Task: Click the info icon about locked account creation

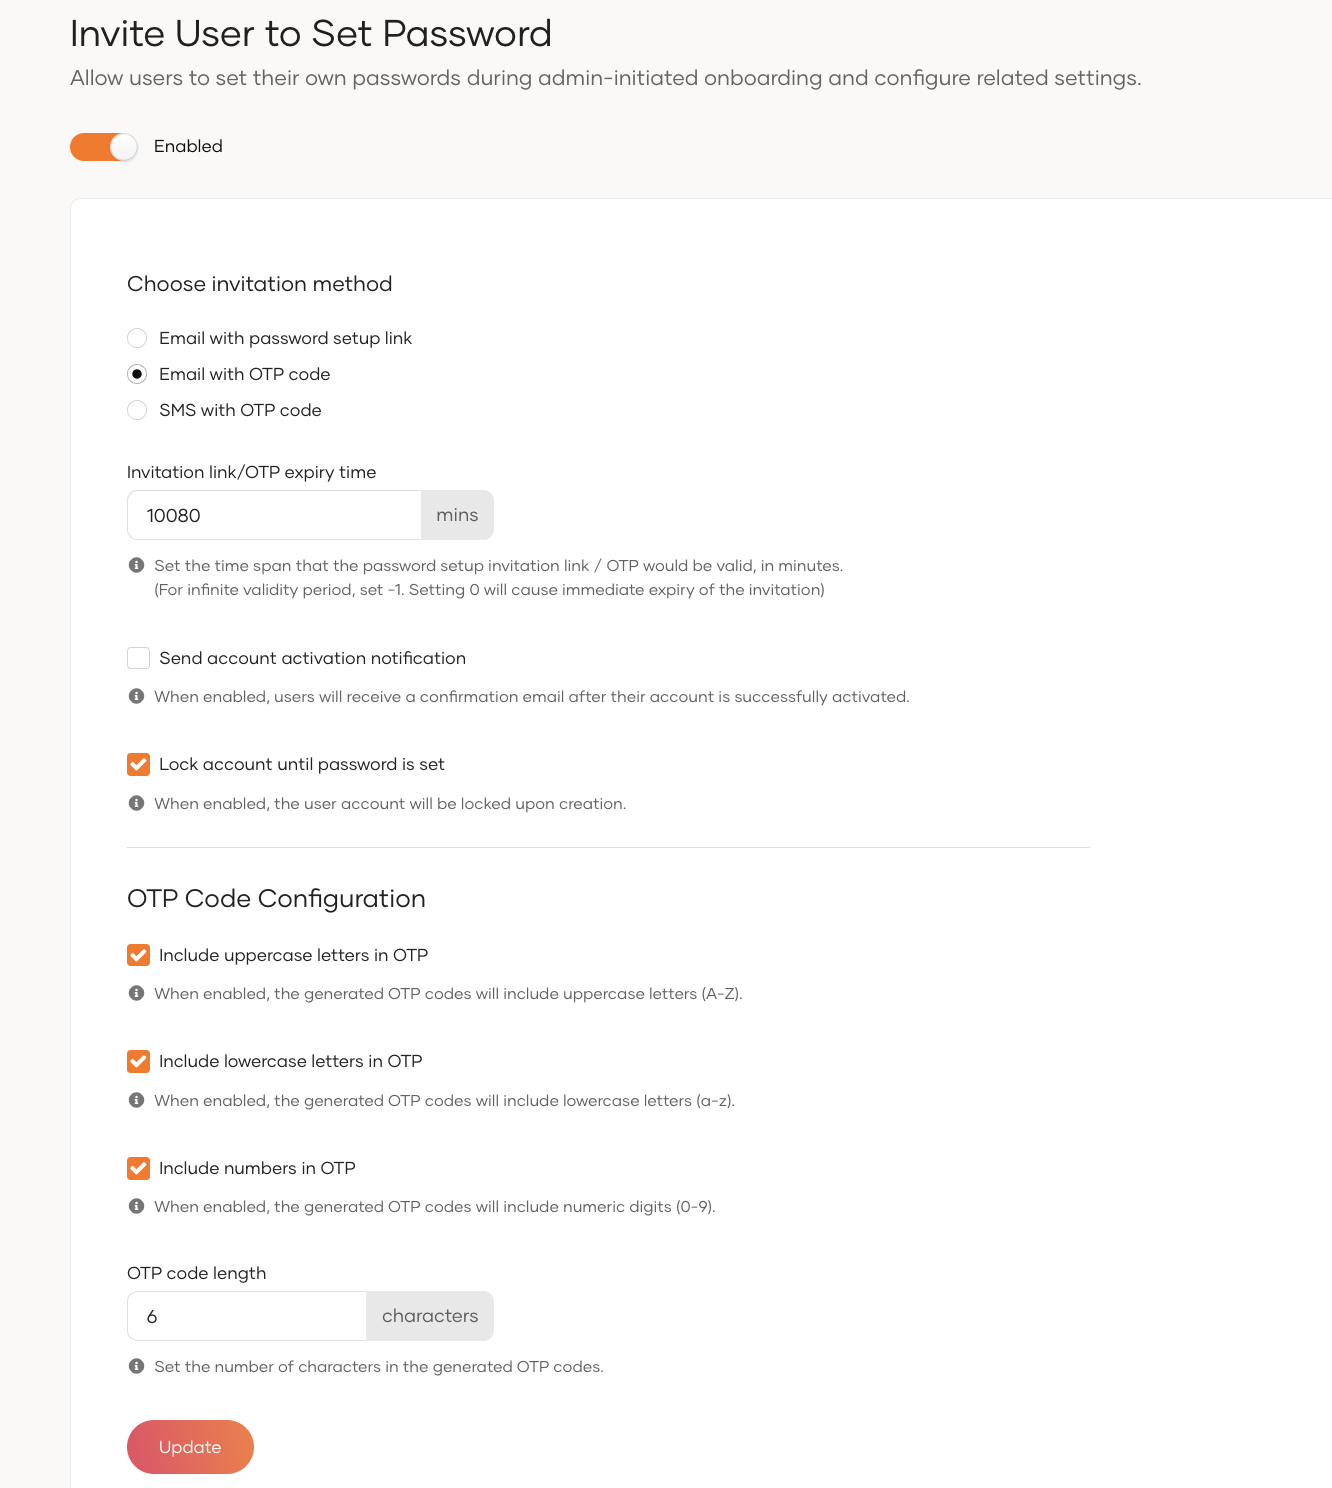Action: (x=138, y=803)
